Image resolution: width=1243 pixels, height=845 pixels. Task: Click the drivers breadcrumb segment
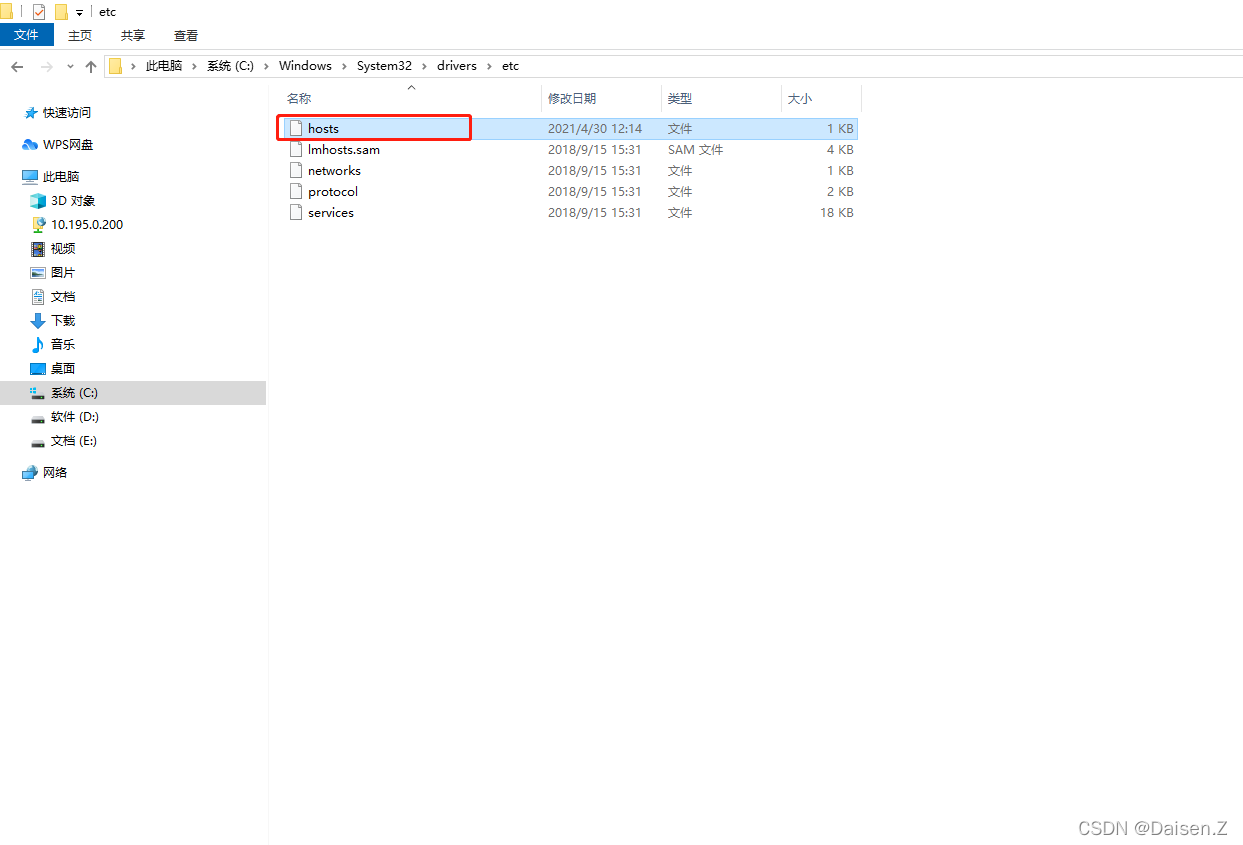click(x=457, y=66)
